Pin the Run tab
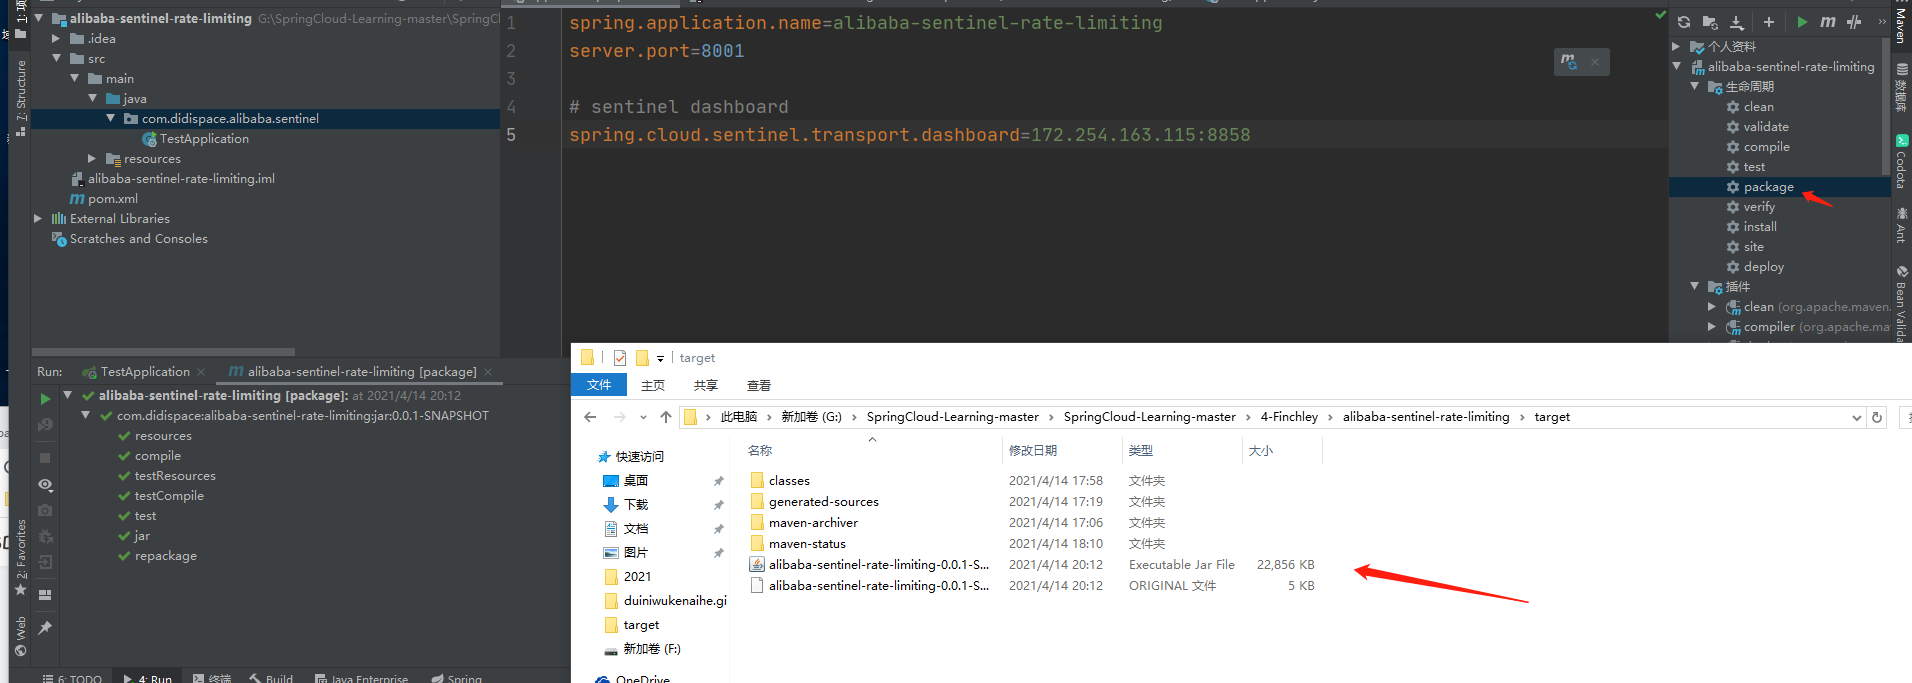The width and height of the screenshot is (1912, 683). coord(45,628)
